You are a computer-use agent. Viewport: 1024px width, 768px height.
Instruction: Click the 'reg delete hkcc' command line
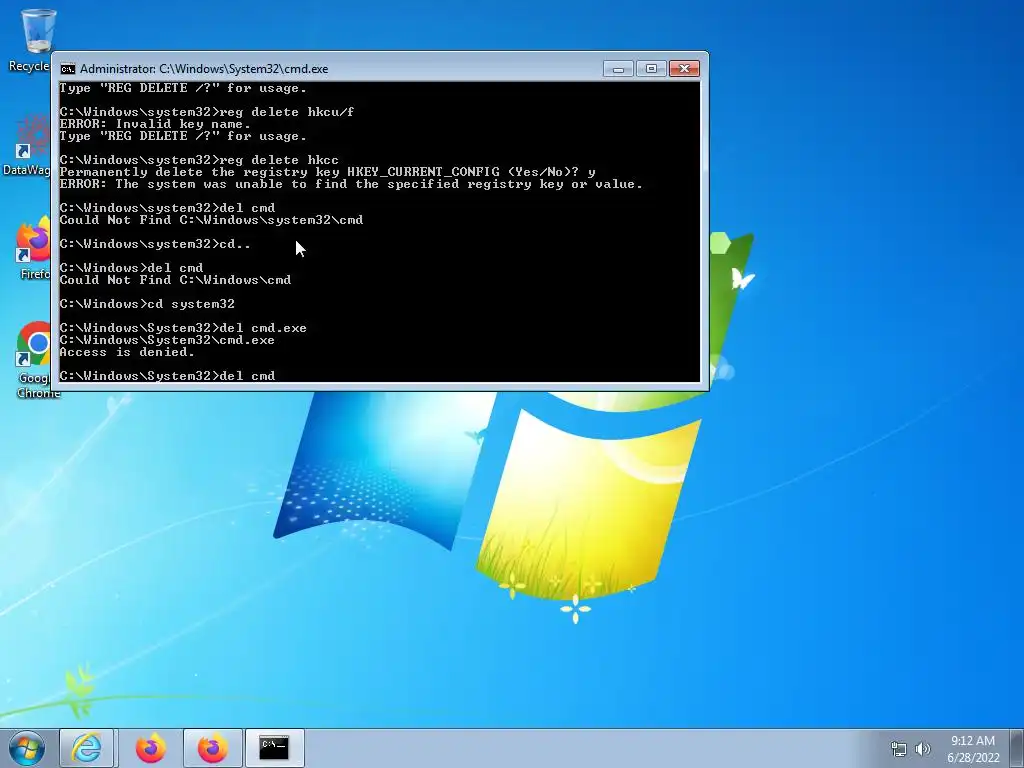[199, 160]
